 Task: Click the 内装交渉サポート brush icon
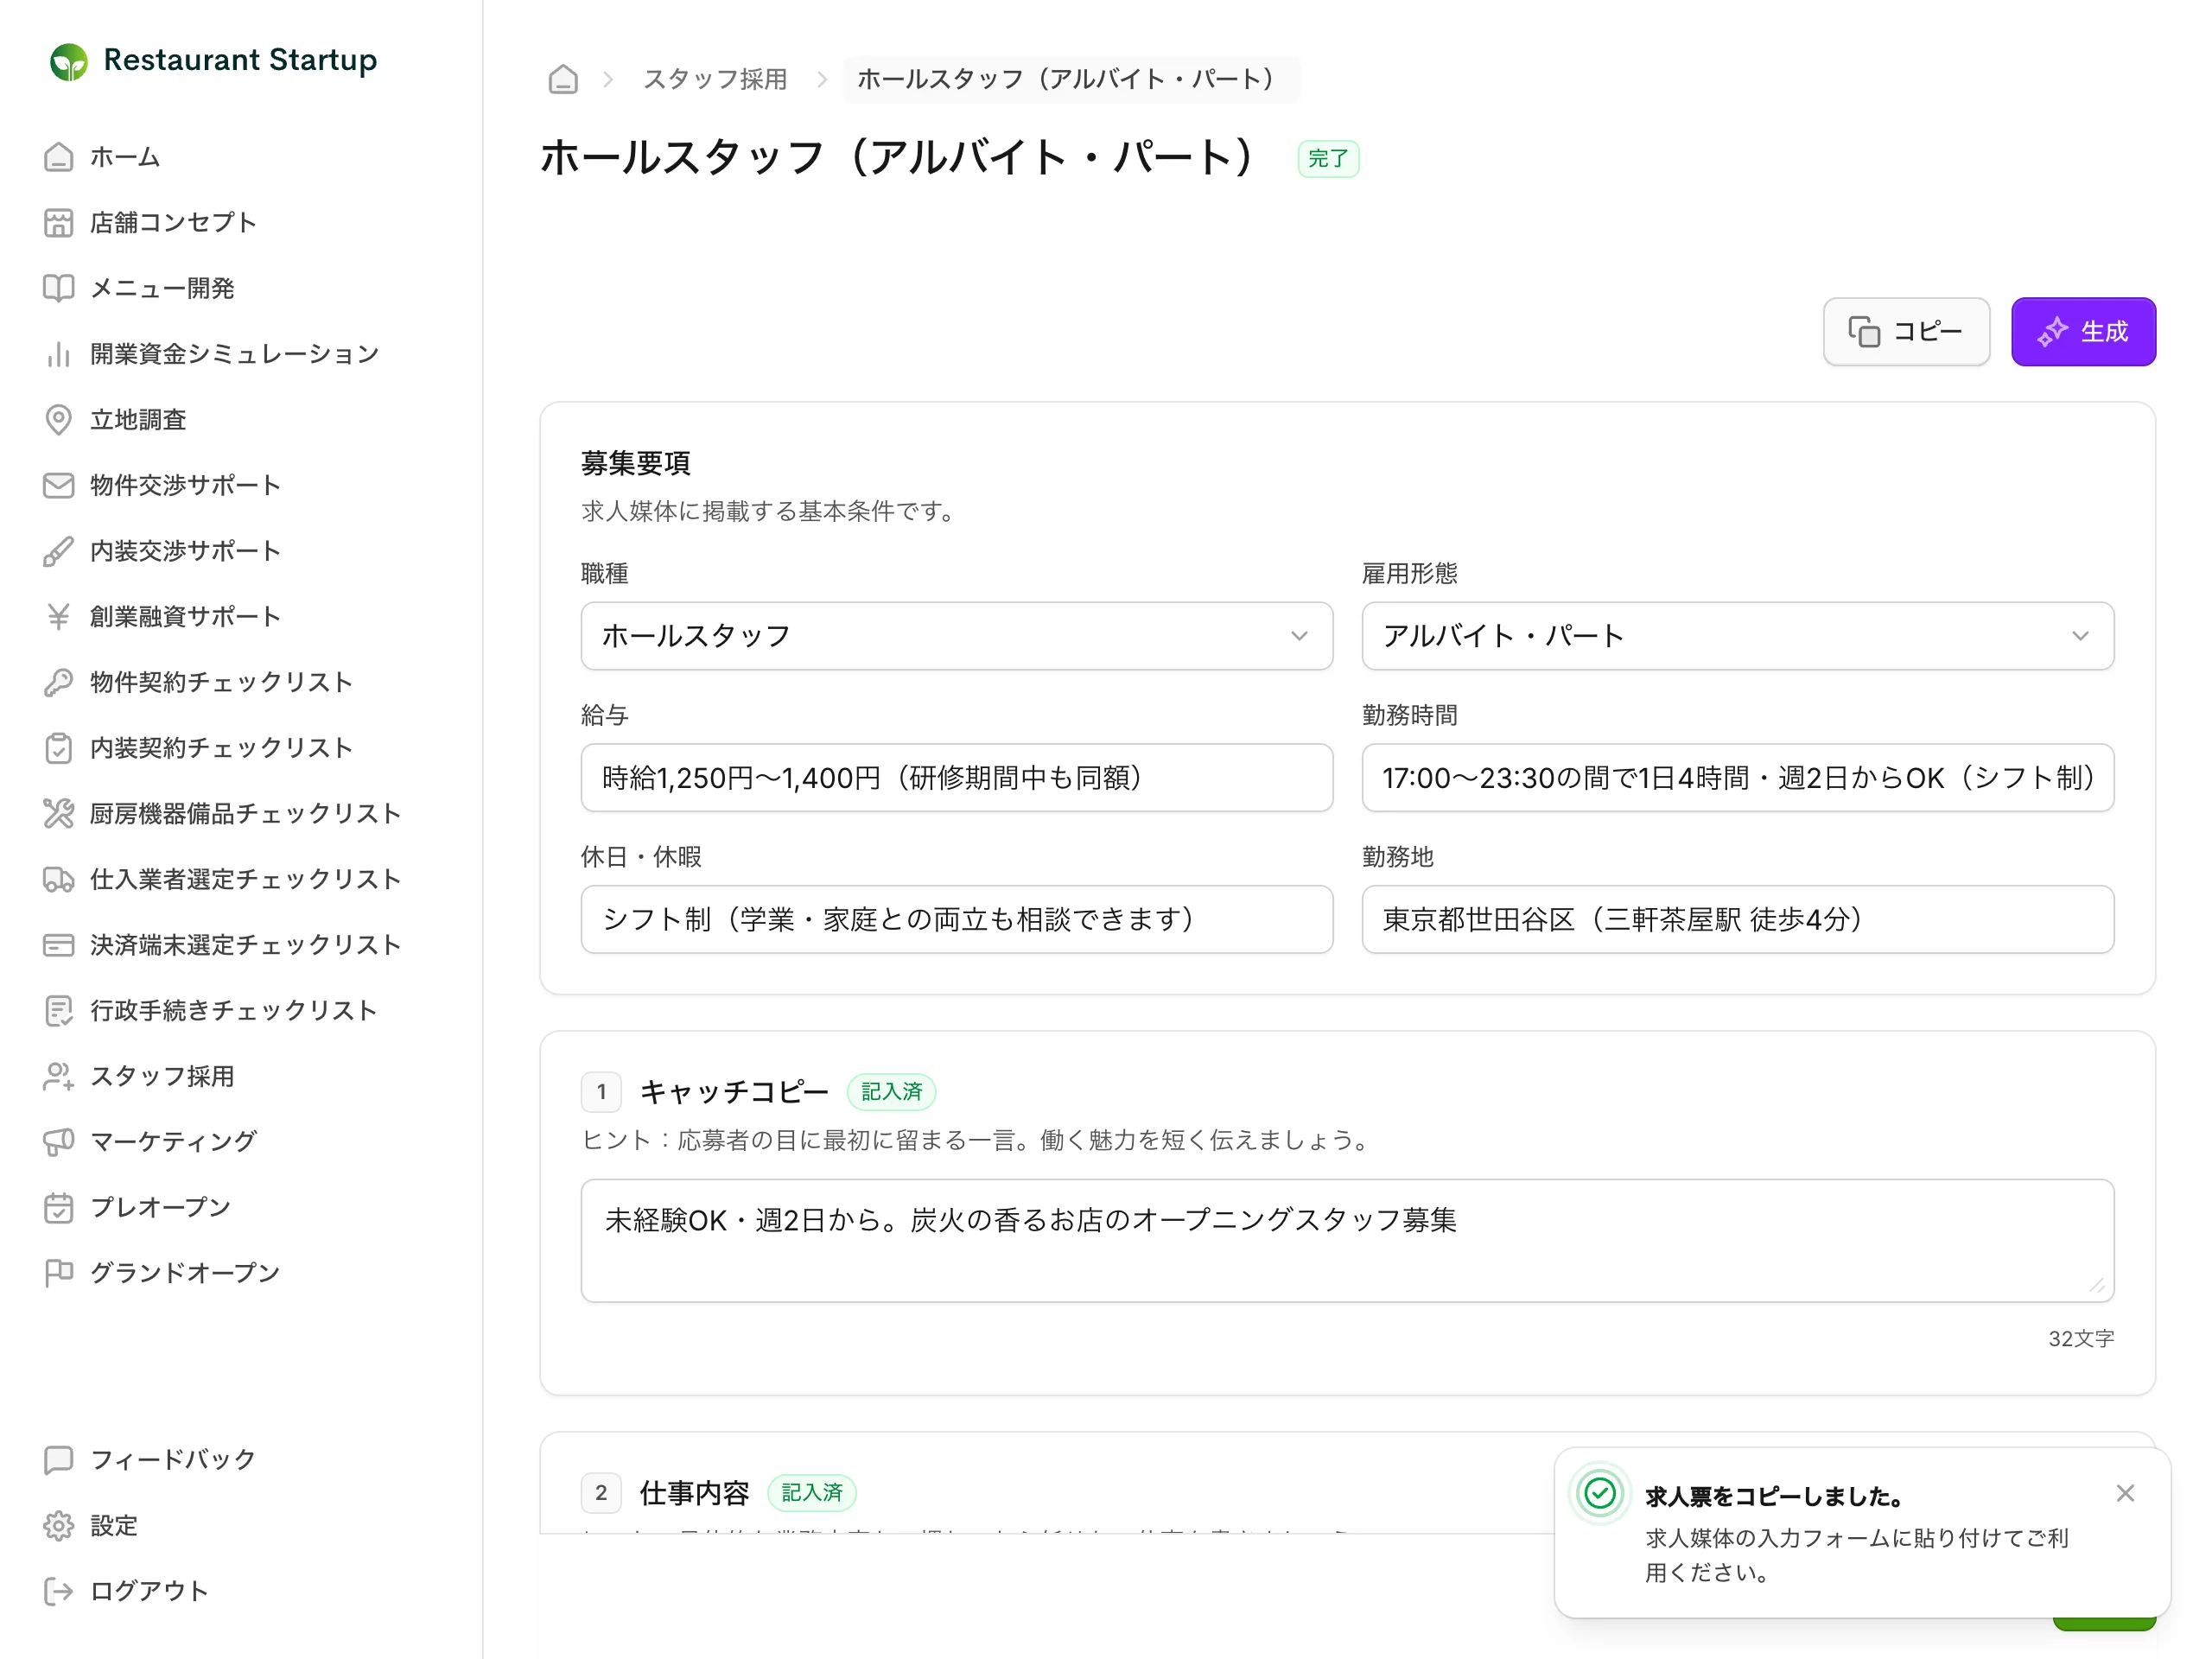pyautogui.click(x=59, y=551)
